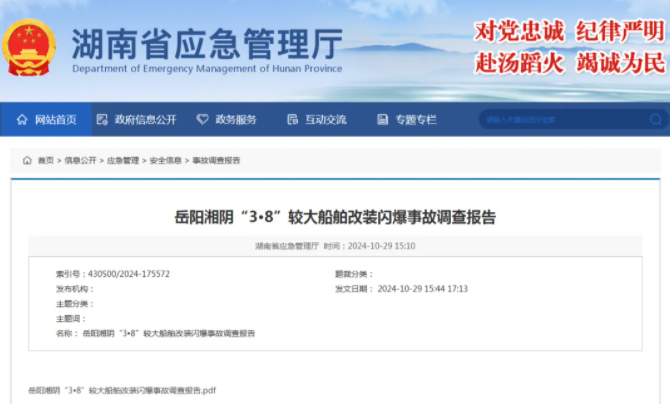This screenshot has width=670, height=407.
Task: Download the 船舶改装闪爆事故调查报告 PDF attachment
Action: pyautogui.click(x=122, y=390)
